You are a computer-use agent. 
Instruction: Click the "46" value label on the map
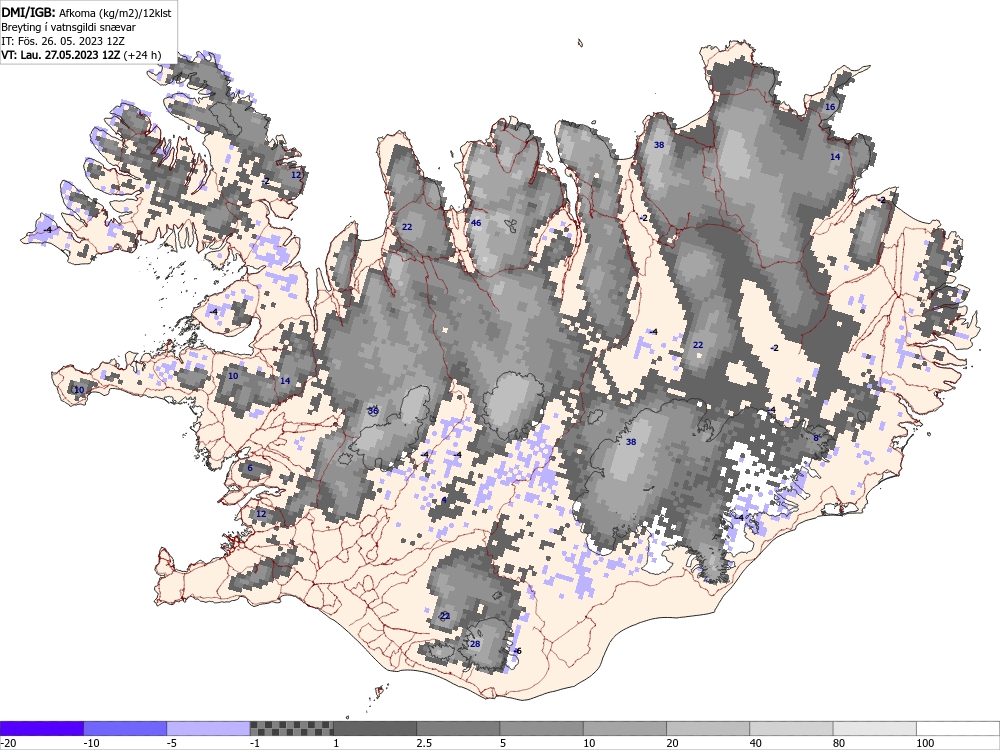pos(476,223)
